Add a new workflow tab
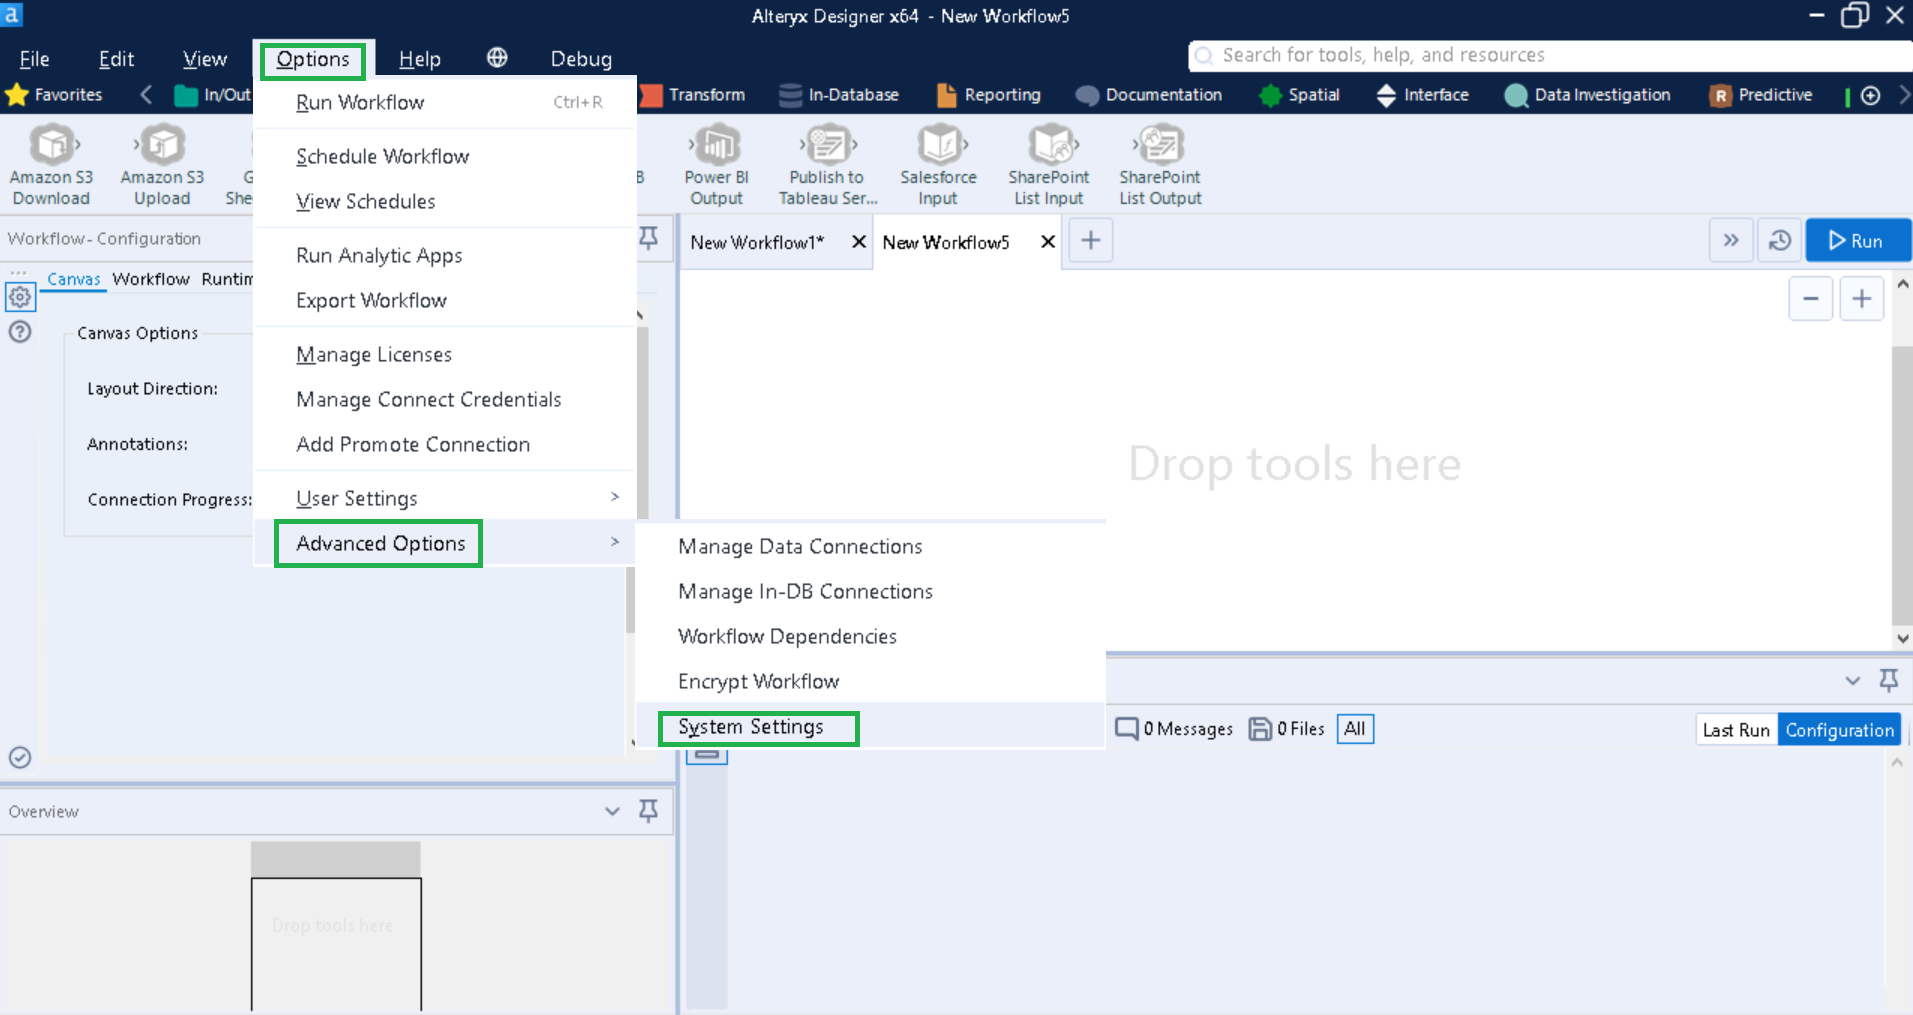This screenshot has width=1913, height=1015. 1091,241
